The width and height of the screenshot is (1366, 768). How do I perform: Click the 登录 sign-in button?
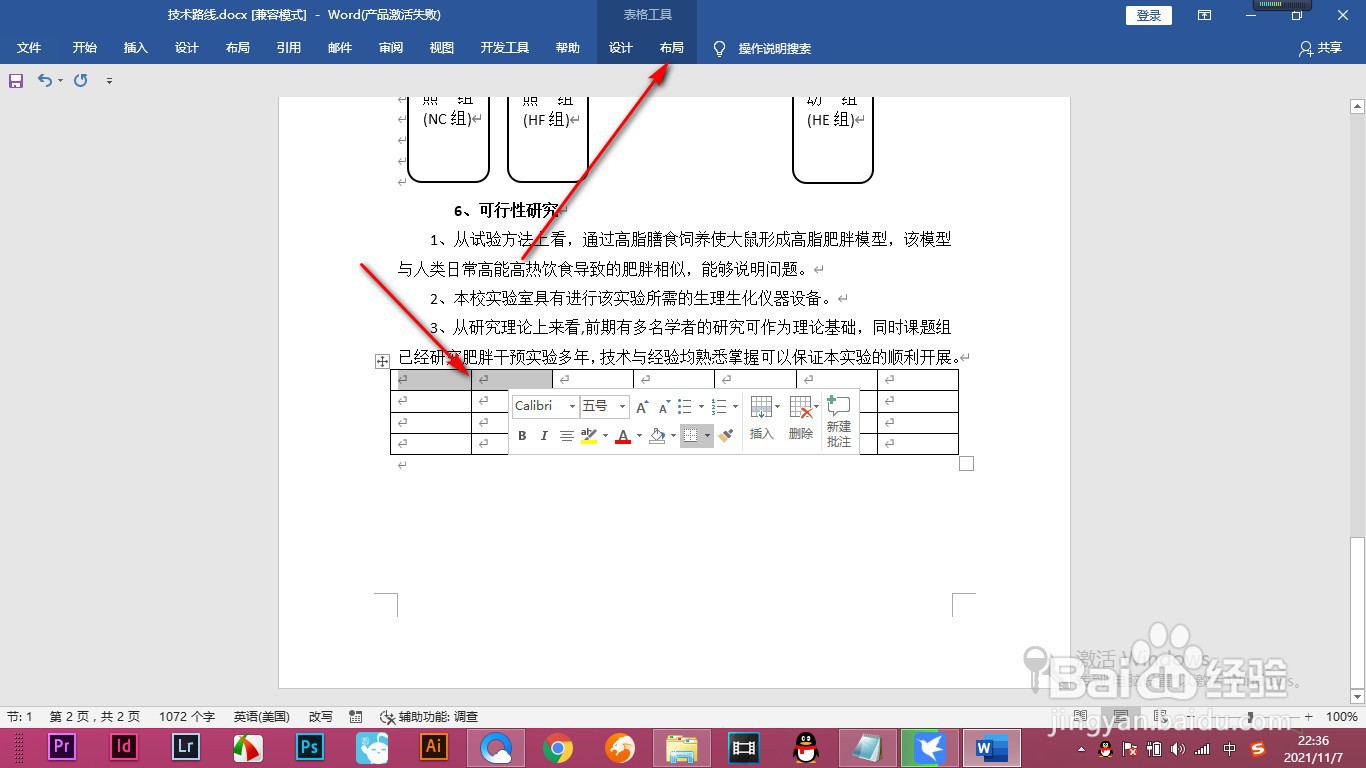tap(1149, 15)
